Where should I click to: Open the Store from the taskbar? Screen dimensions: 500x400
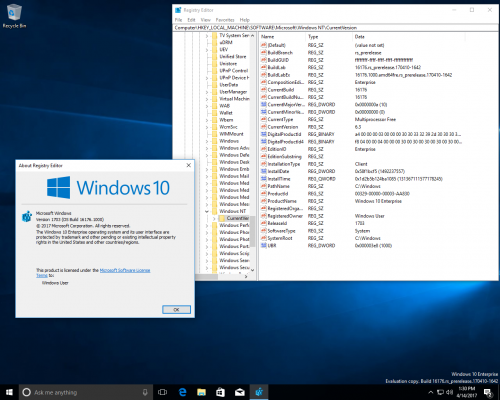coord(220,392)
